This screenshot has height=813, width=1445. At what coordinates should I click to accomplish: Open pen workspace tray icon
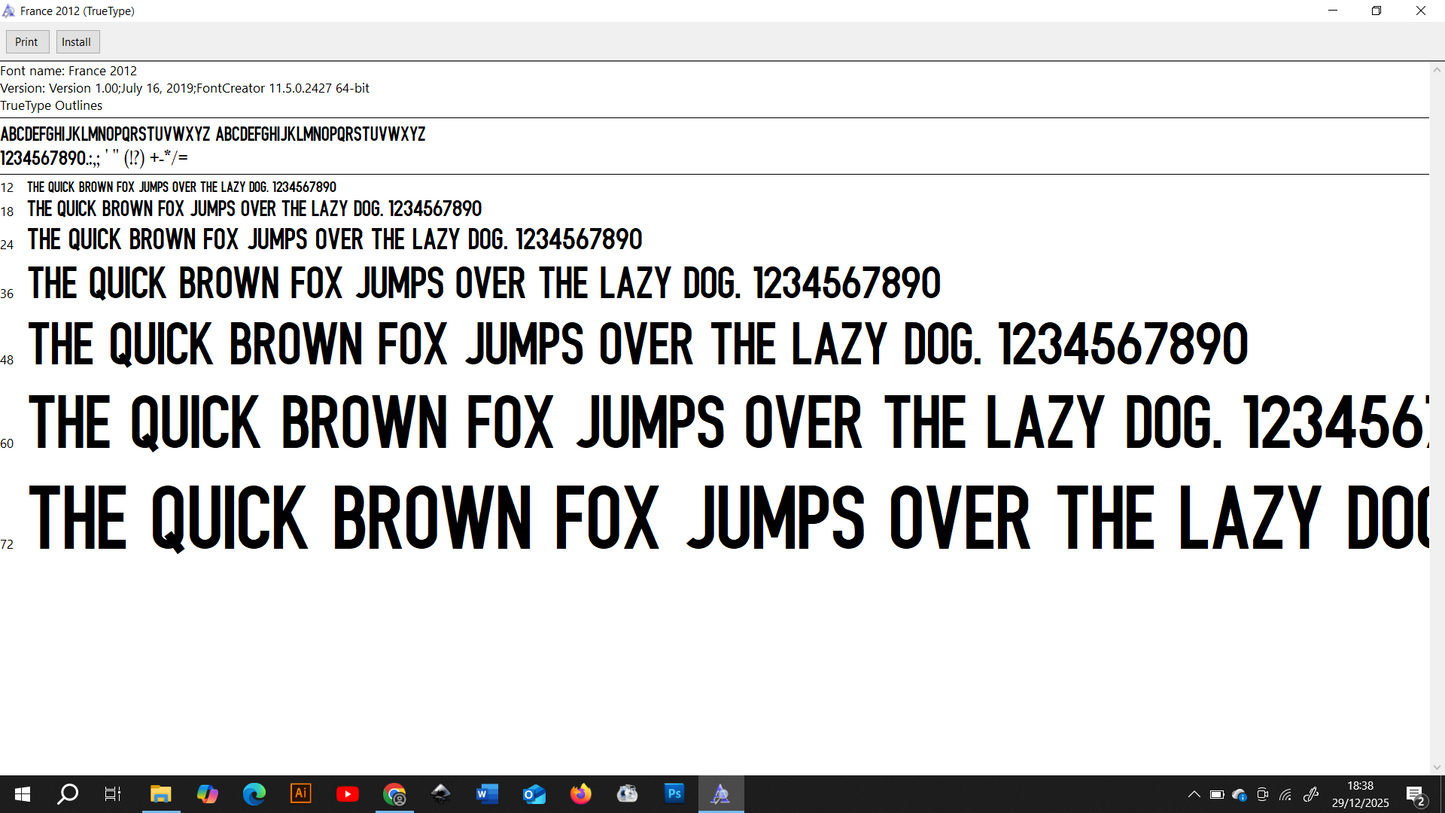point(1311,795)
